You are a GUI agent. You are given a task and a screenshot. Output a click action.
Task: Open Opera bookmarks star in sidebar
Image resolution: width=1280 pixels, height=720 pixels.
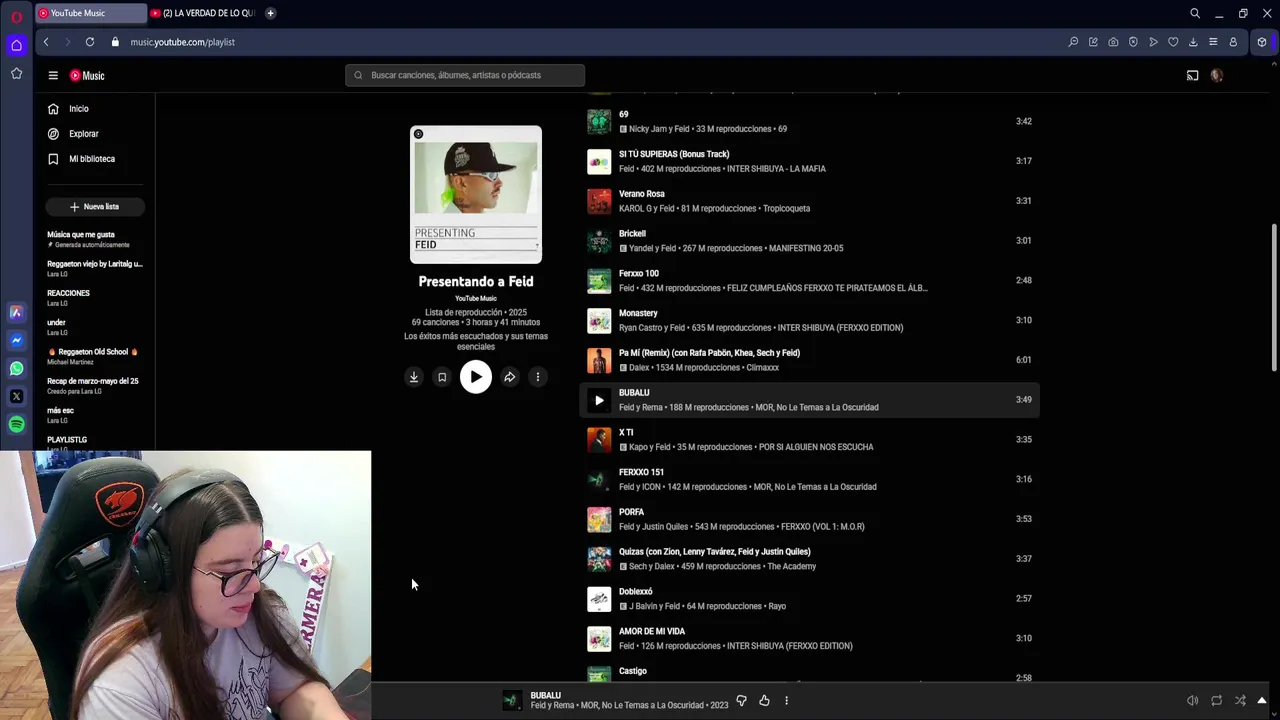coord(16,73)
